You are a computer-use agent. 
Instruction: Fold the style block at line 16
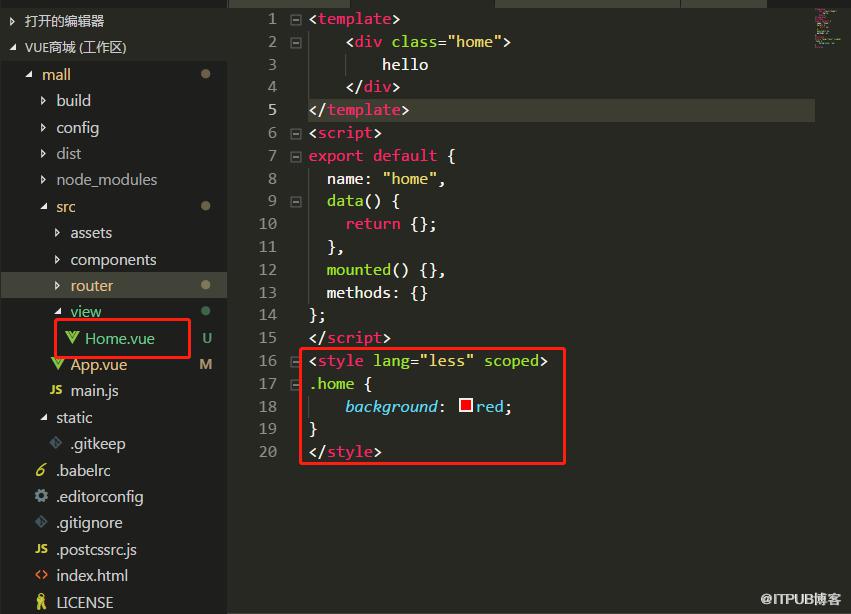[295, 362]
